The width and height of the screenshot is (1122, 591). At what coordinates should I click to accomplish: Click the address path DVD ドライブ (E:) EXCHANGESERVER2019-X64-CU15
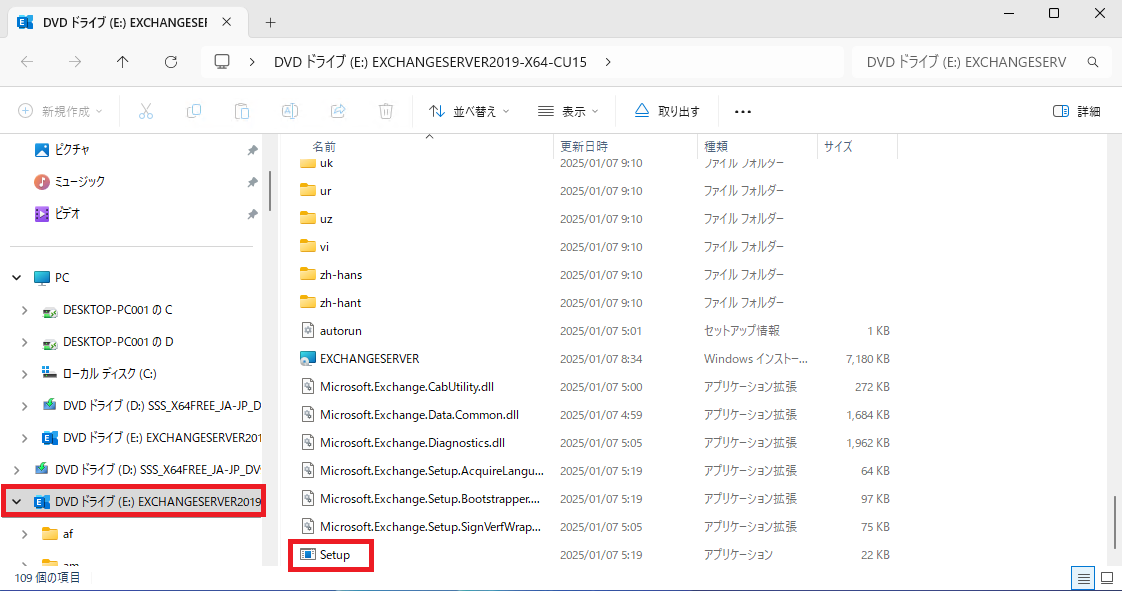pos(430,62)
